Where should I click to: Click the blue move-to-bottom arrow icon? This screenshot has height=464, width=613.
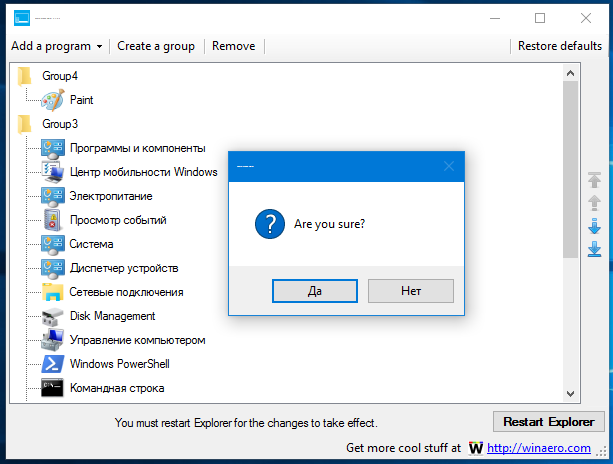pyautogui.click(x=594, y=249)
